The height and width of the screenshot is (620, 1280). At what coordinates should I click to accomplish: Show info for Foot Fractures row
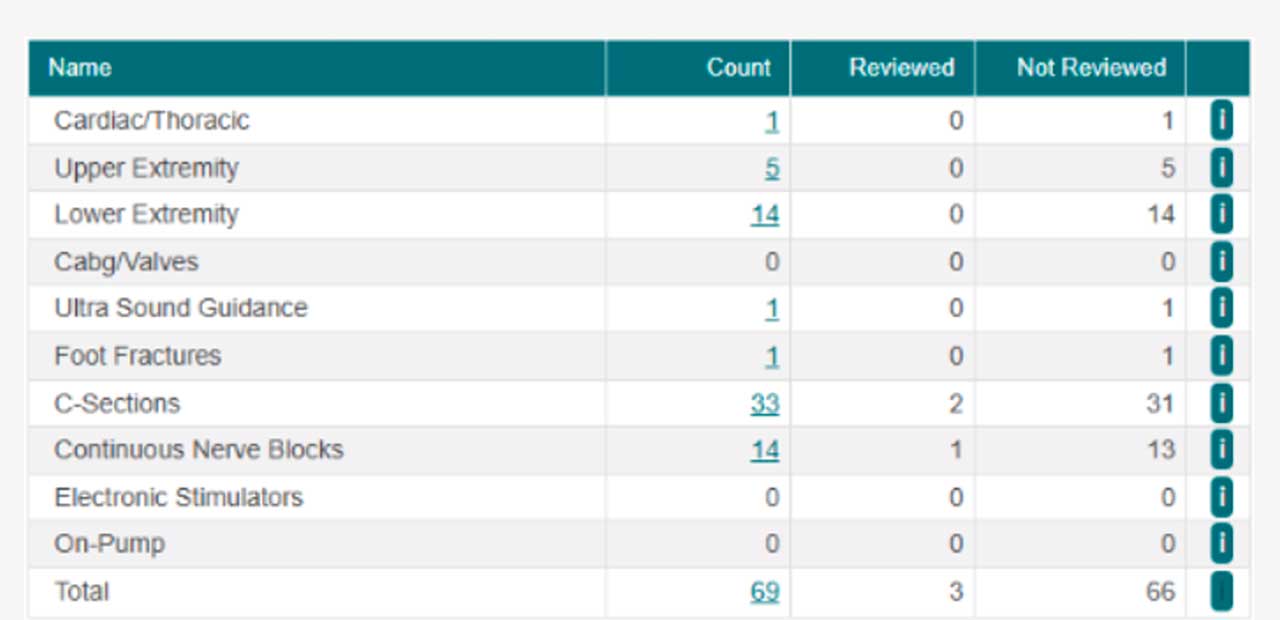1221,356
